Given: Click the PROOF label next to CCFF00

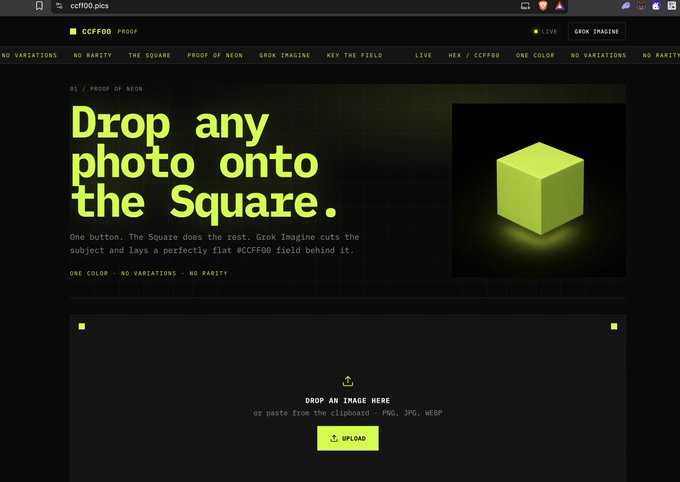Looking at the screenshot, I should 128,32.
